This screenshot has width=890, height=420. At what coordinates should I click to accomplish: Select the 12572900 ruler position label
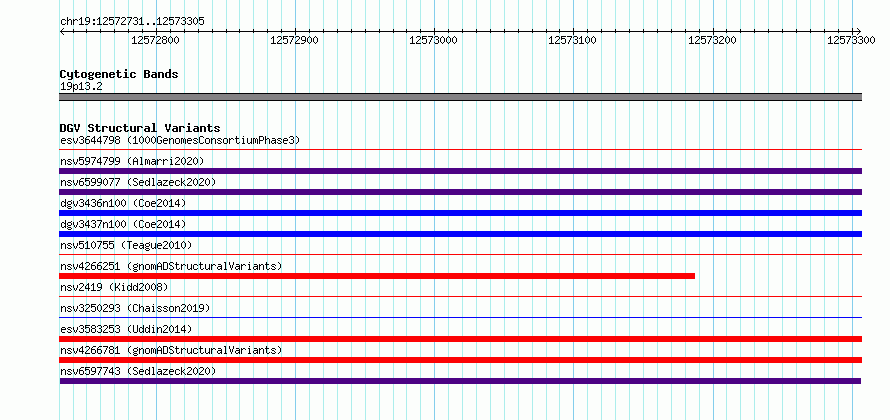point(294,40)
